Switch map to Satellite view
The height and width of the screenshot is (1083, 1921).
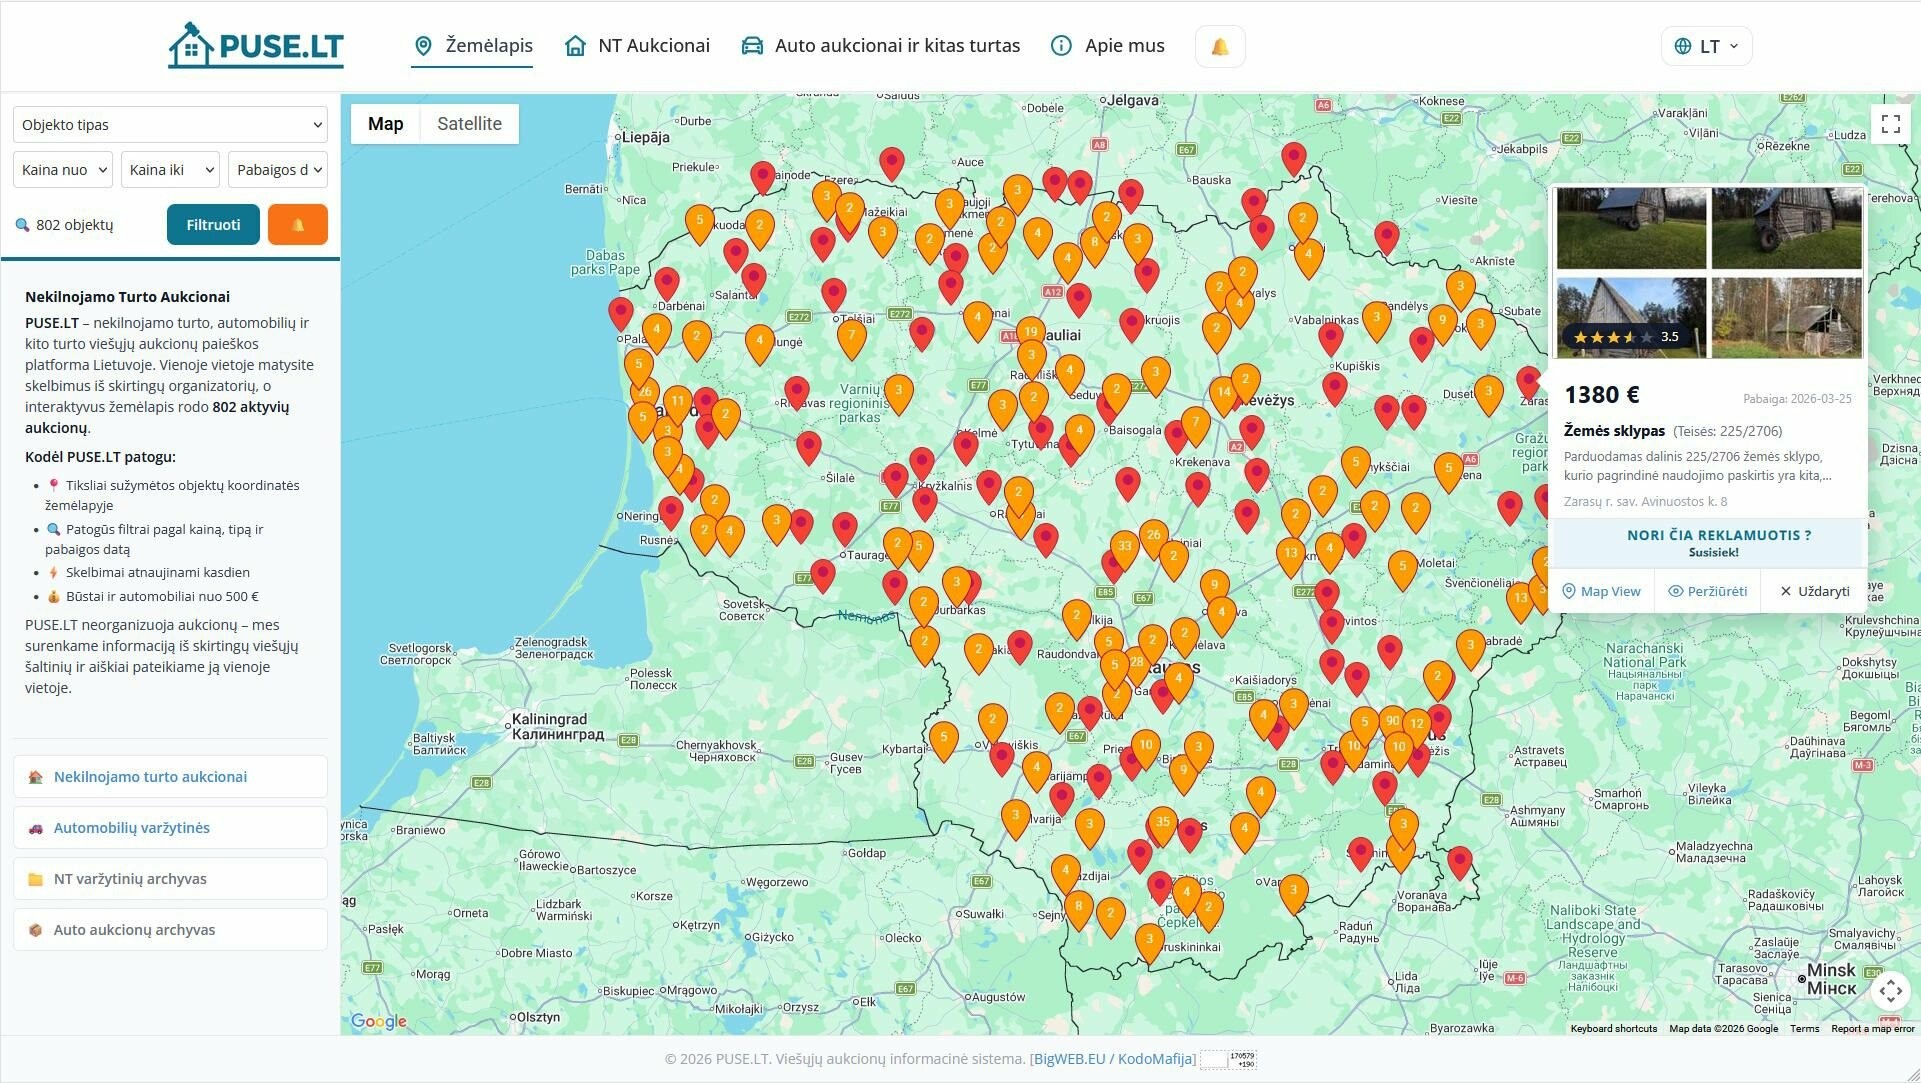pyautogui.click(x=469, y=124)
